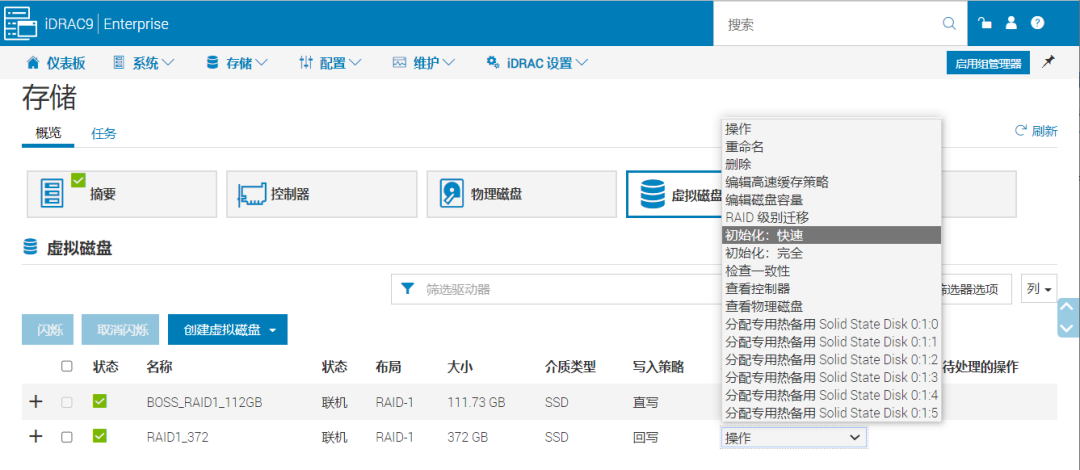
Task: Assign hot spare Solid State Disk 0:1:3
Action: (831, 378)
